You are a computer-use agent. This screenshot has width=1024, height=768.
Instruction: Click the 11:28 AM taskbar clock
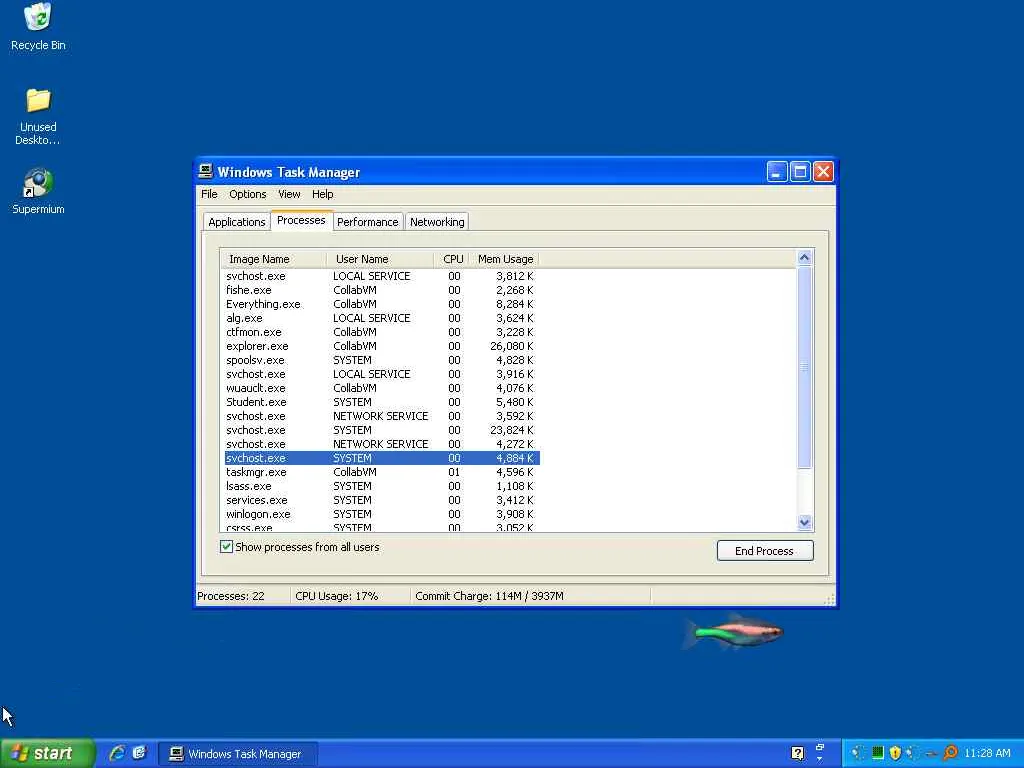point(987,753)
